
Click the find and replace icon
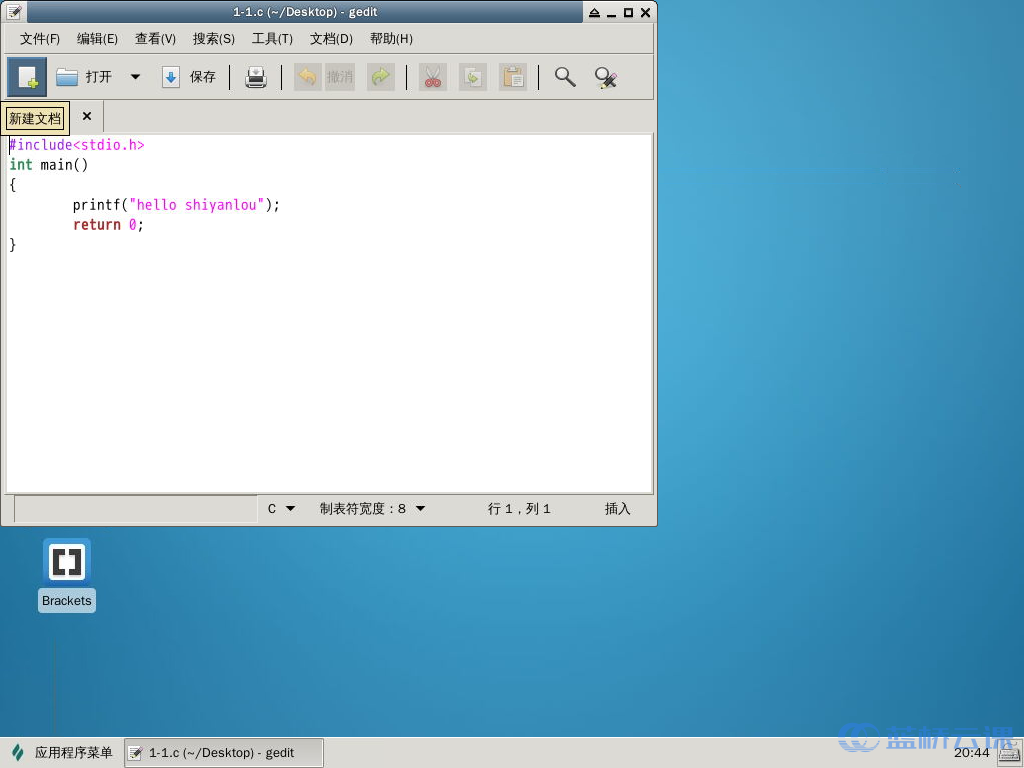(605, 77)
